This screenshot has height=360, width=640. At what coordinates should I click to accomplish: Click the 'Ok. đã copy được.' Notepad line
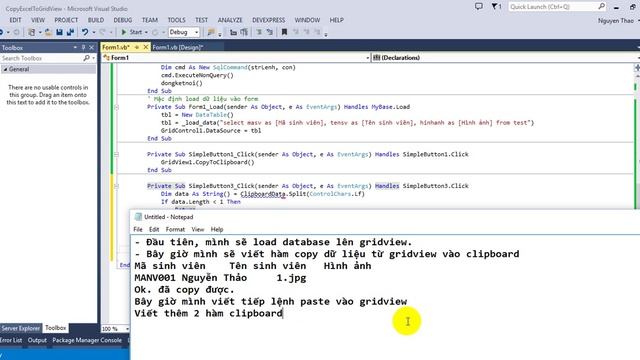tap(184, 290)
